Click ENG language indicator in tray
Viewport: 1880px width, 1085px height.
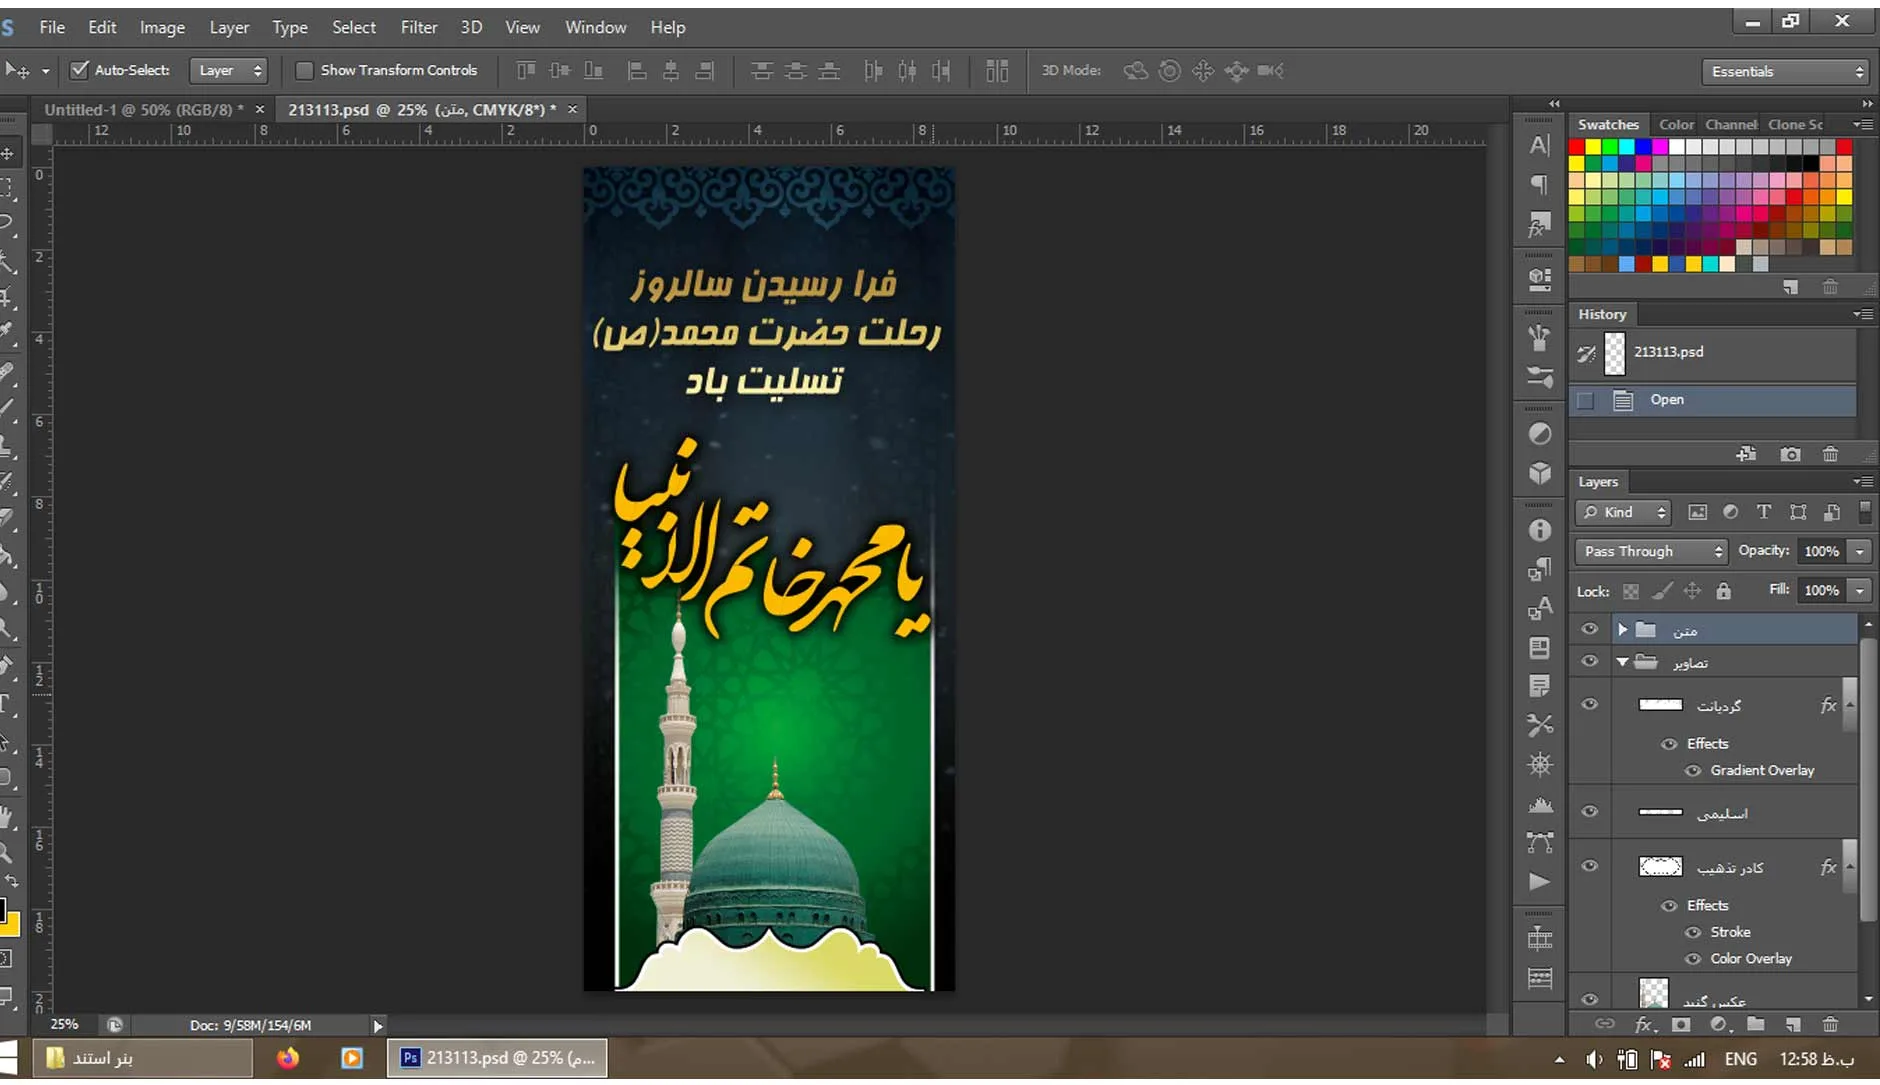(x=1740, y=1059)
